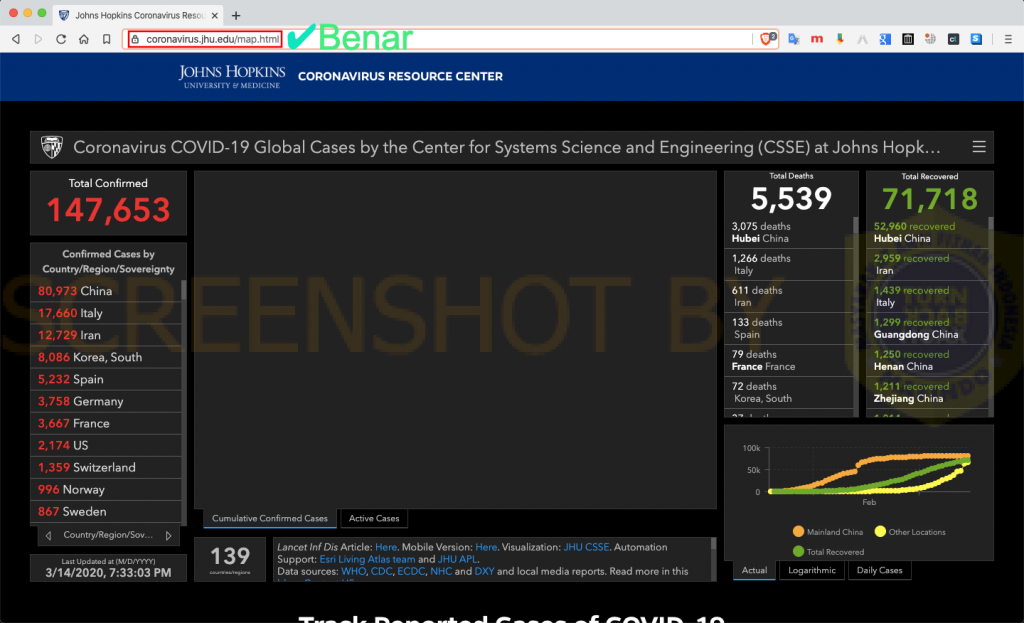Screen dimensions: 1024x623
Task: Select the '3,758 Germany' row
Action: pyautogui.click(x=106, y=402)
